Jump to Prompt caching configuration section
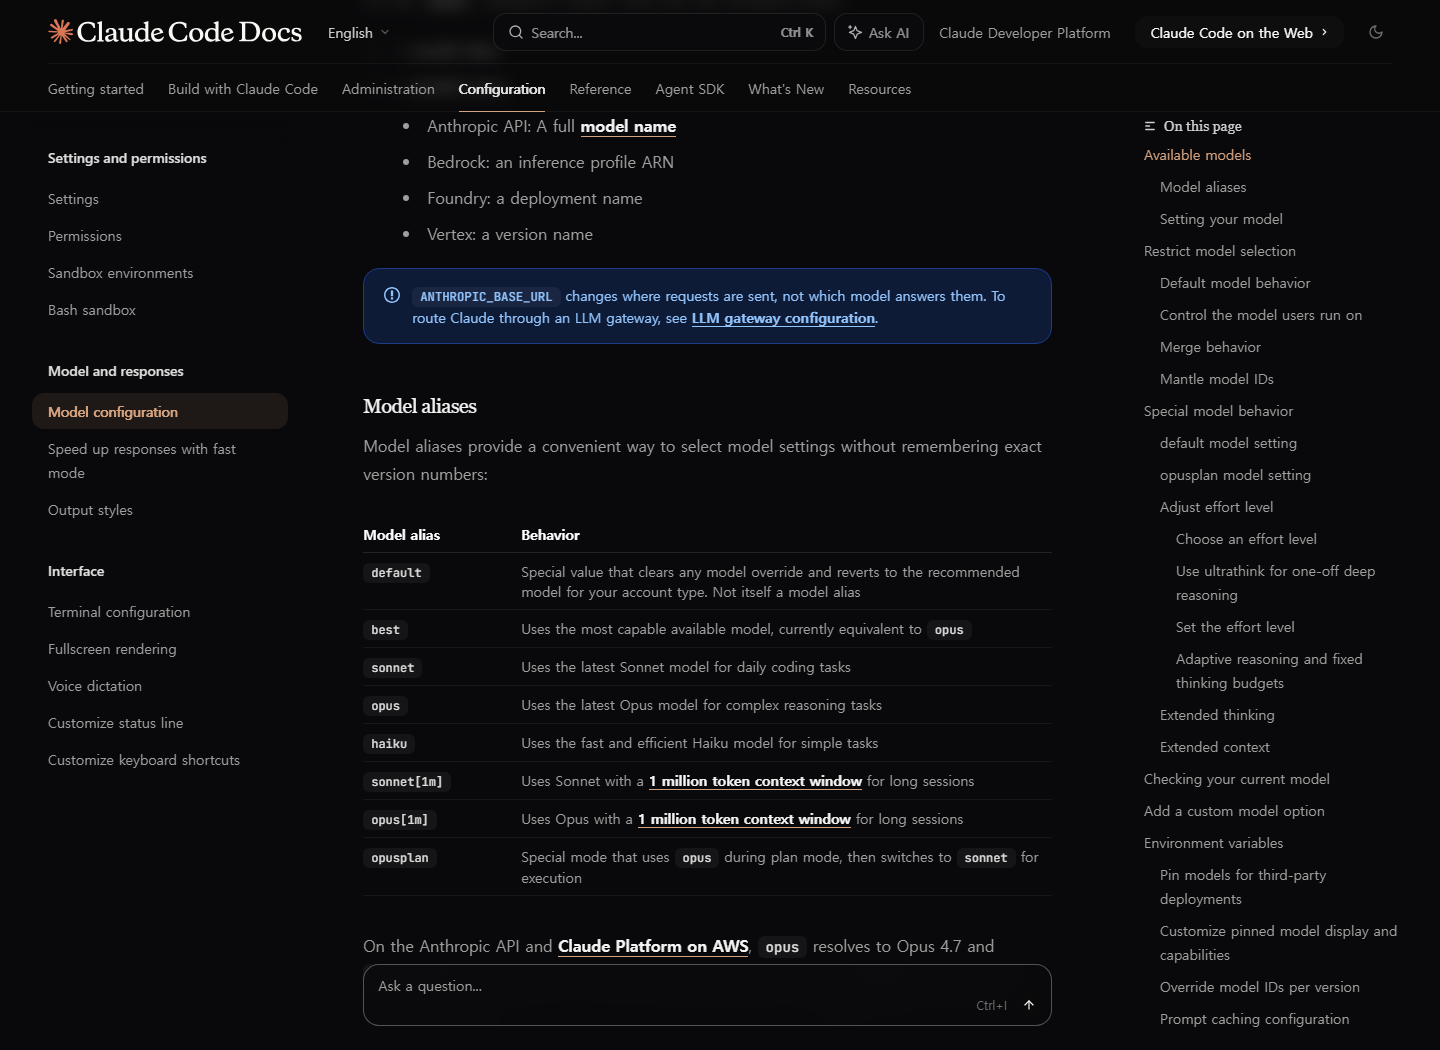The image size is (1440, 1050). pos(1254,1019)
